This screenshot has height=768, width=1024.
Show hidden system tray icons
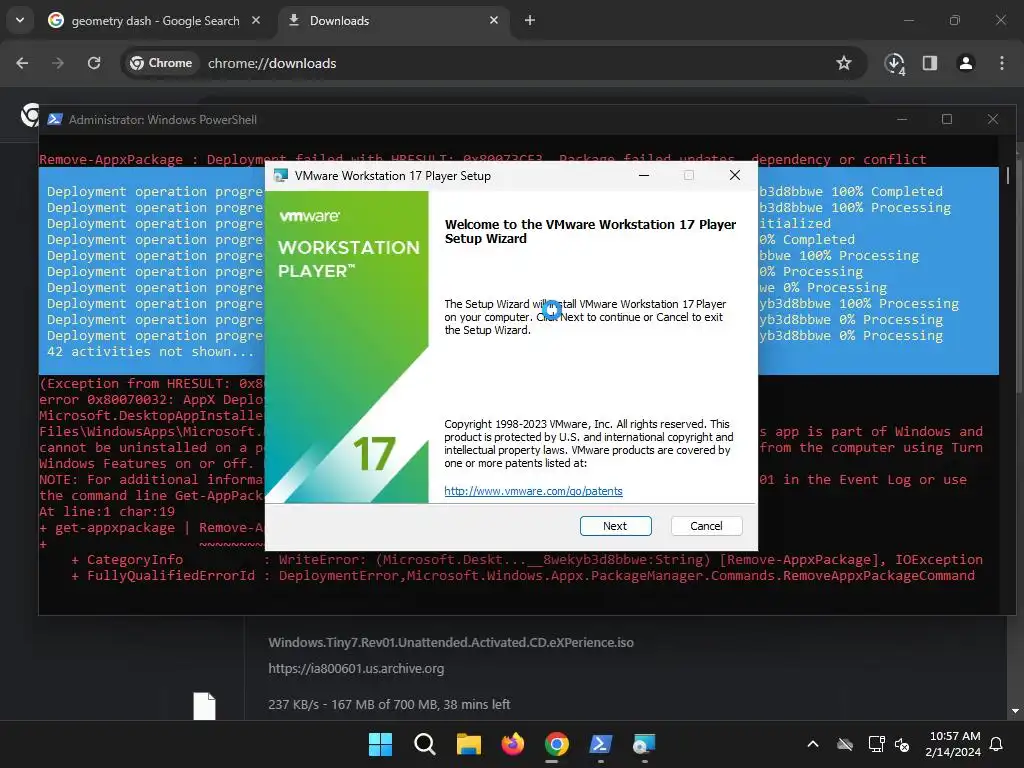tap(813, 744)
